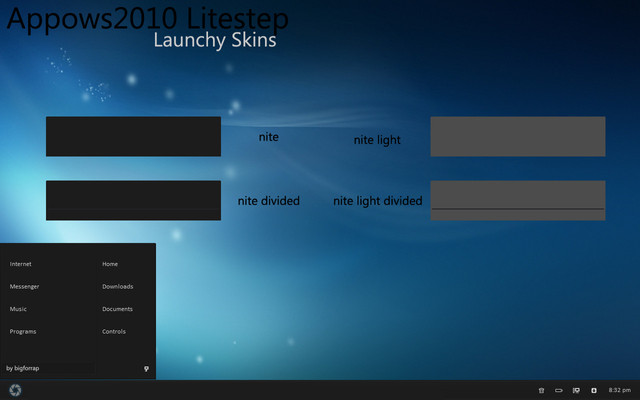Click the 'nite light divided' label
Viewport: 640px width, 400px height.
tap(378, 201)
